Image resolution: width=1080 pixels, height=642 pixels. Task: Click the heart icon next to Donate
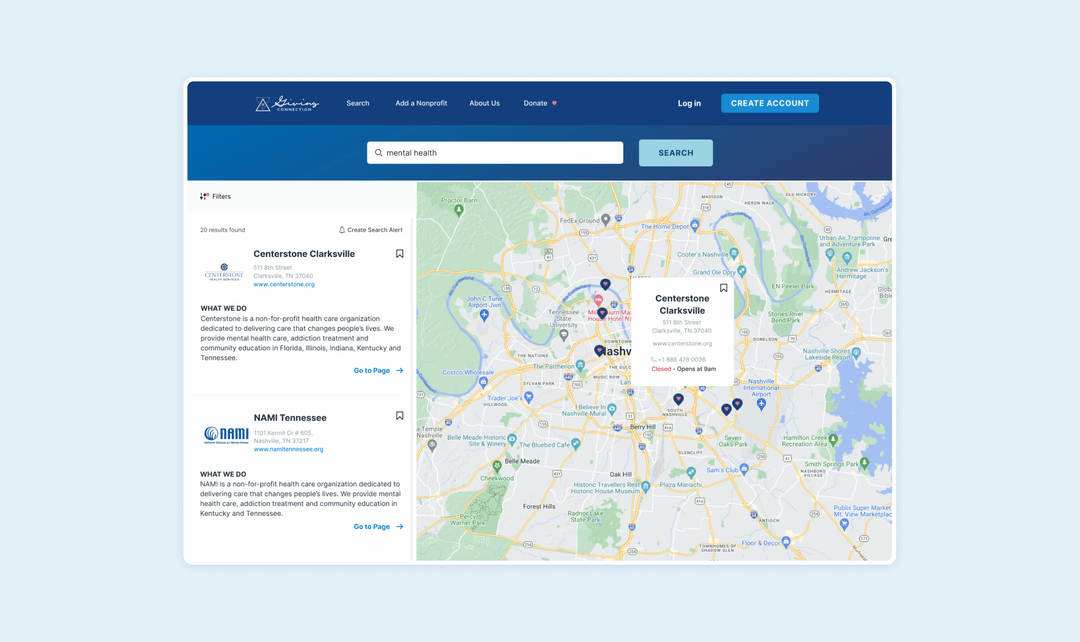click(556, 102)
